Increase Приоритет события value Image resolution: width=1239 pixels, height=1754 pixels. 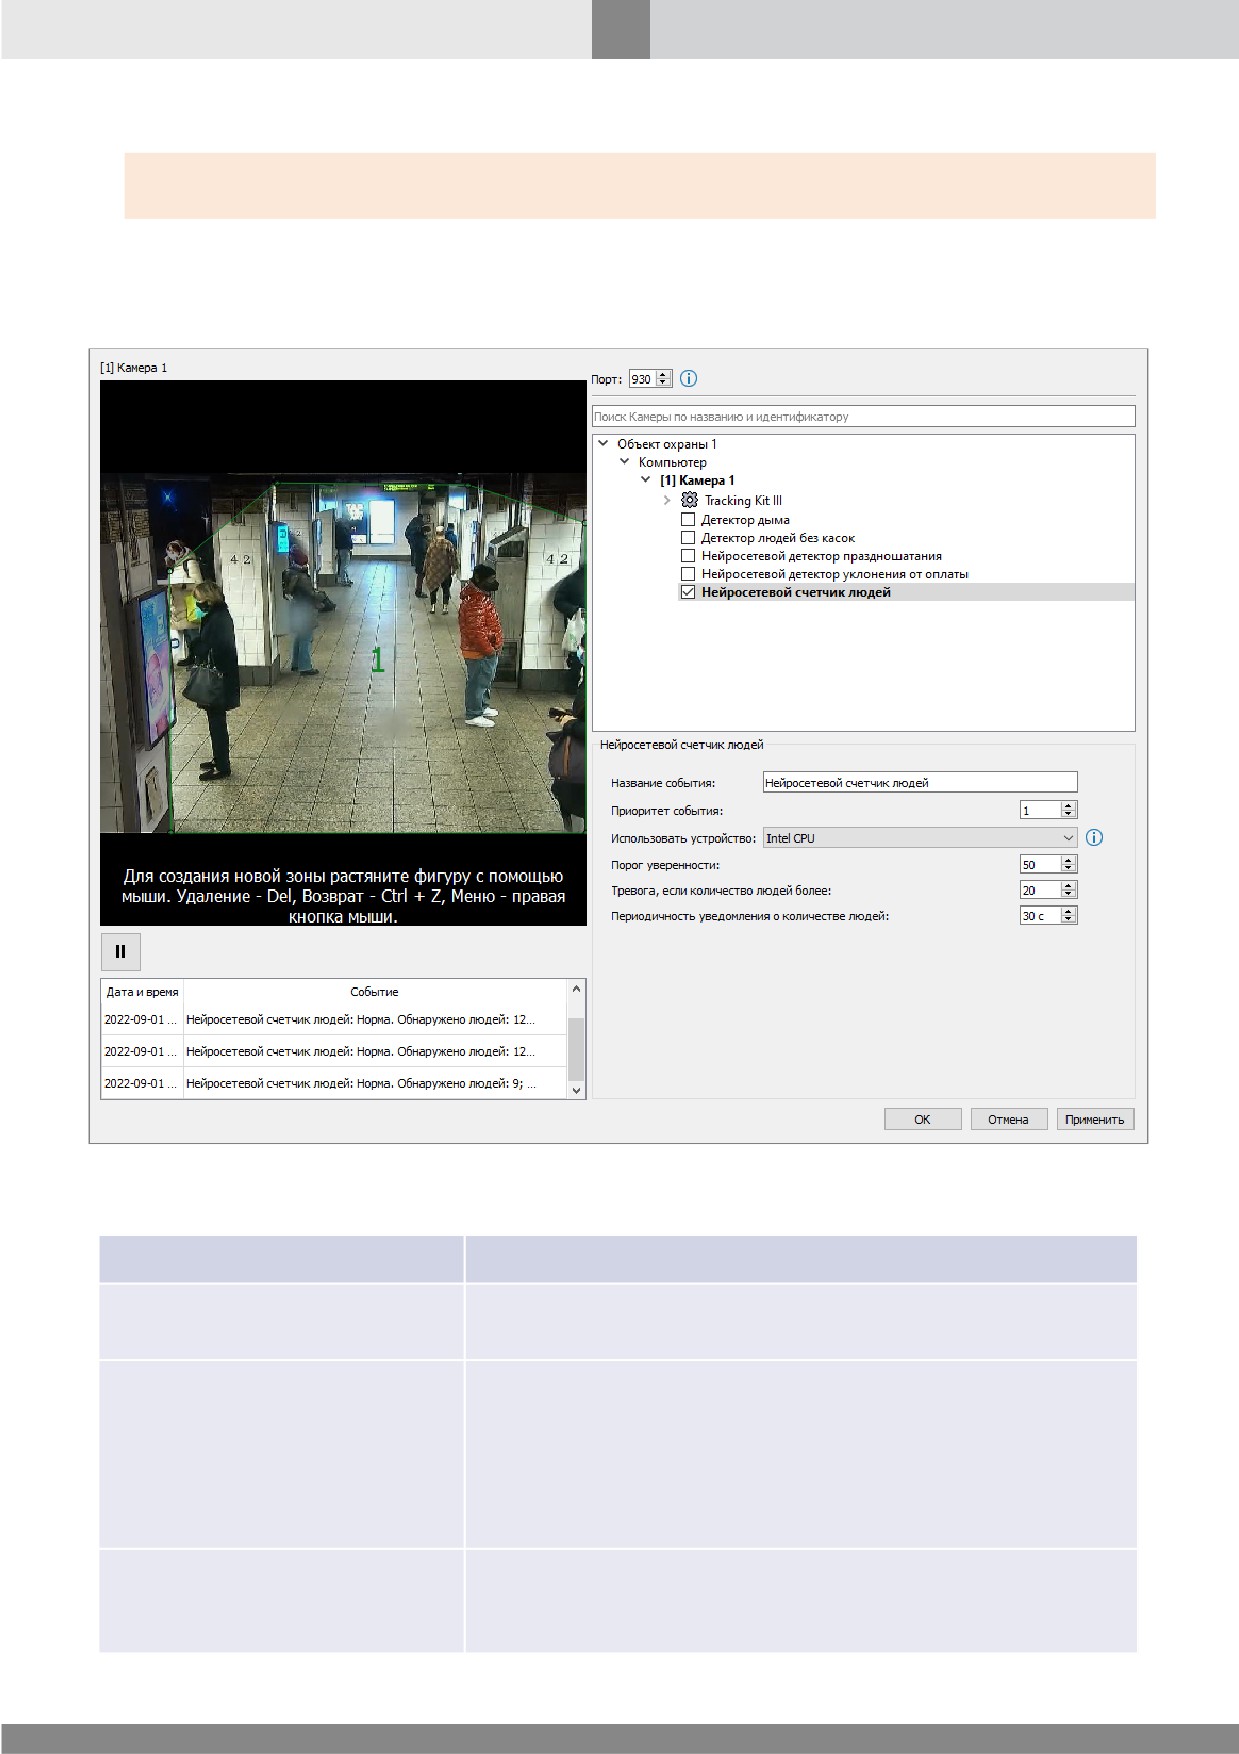point(1069,806)
